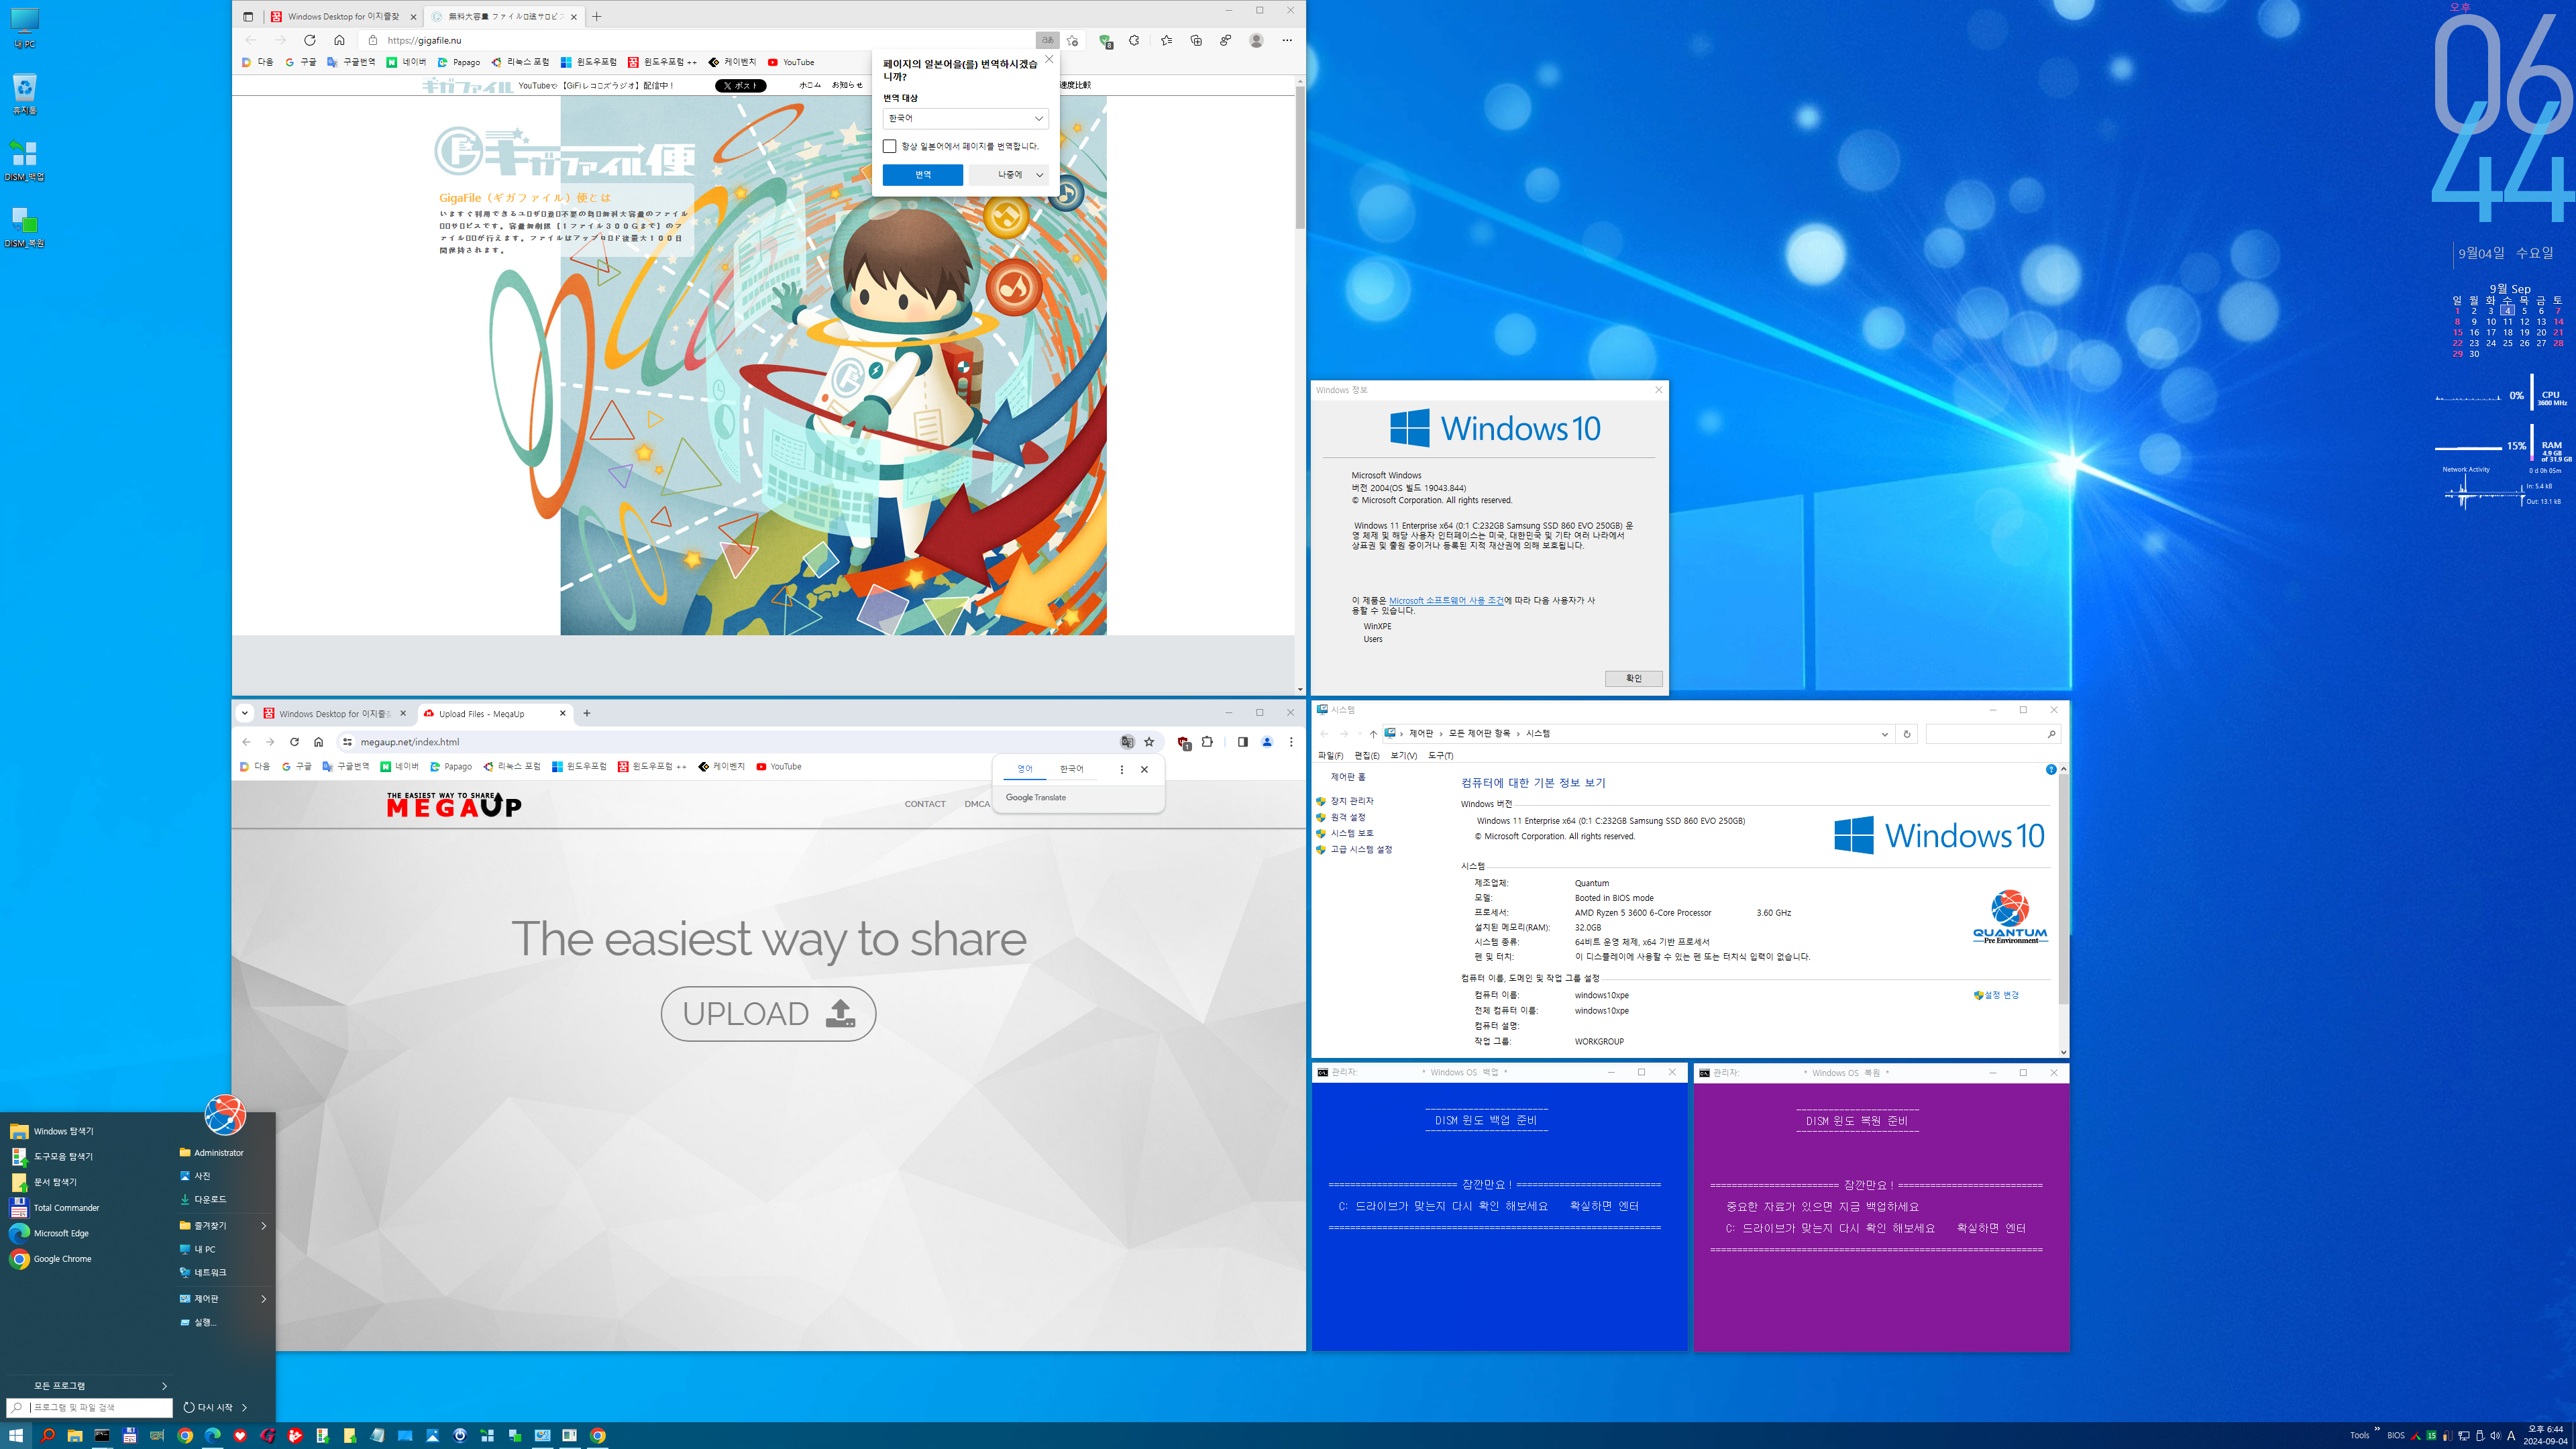Open 파일(F) menu in 시스템 window
This screenshot has height=1449, width=2576.
click(x=1330, y=756)
